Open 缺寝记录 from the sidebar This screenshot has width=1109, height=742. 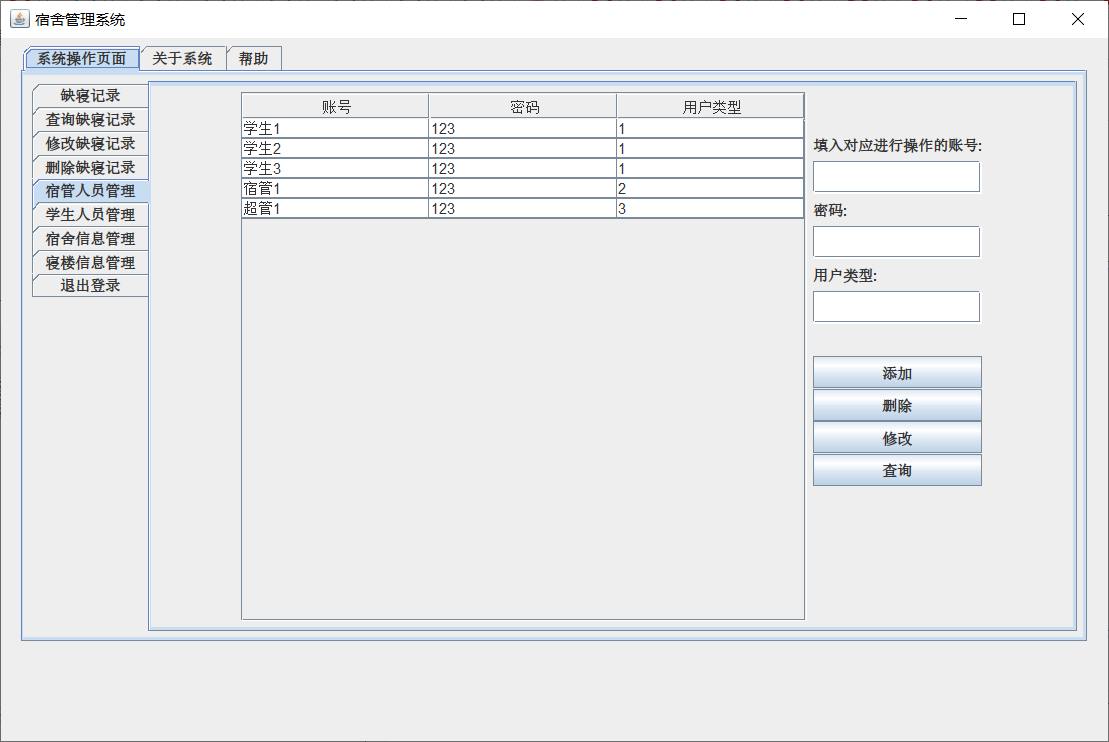89,95
